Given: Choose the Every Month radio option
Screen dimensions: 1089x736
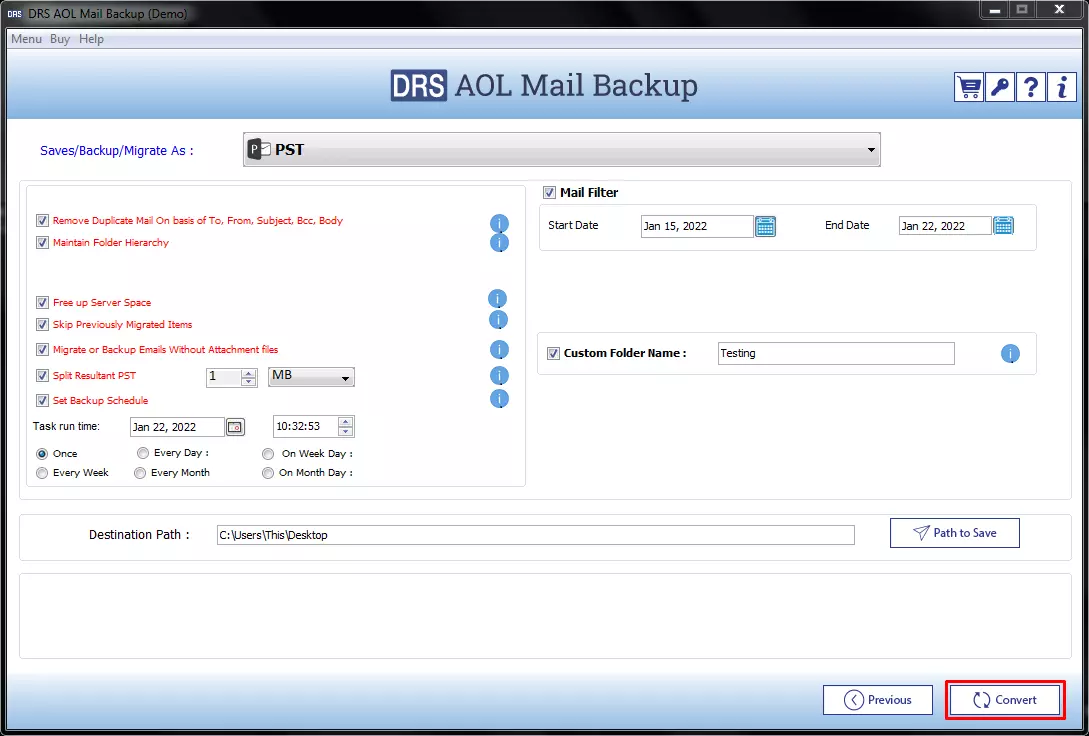Looking at the screenshot, I should tap(140, 473).
